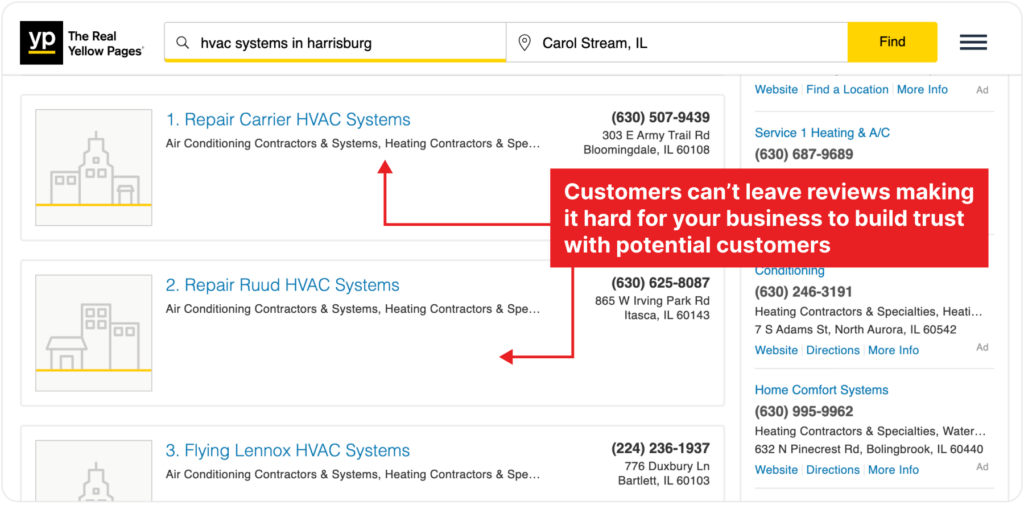Click the categories line under Repair Carrier
The width and height of the screenshot is (1024, 505).
(x=353, y=143)
